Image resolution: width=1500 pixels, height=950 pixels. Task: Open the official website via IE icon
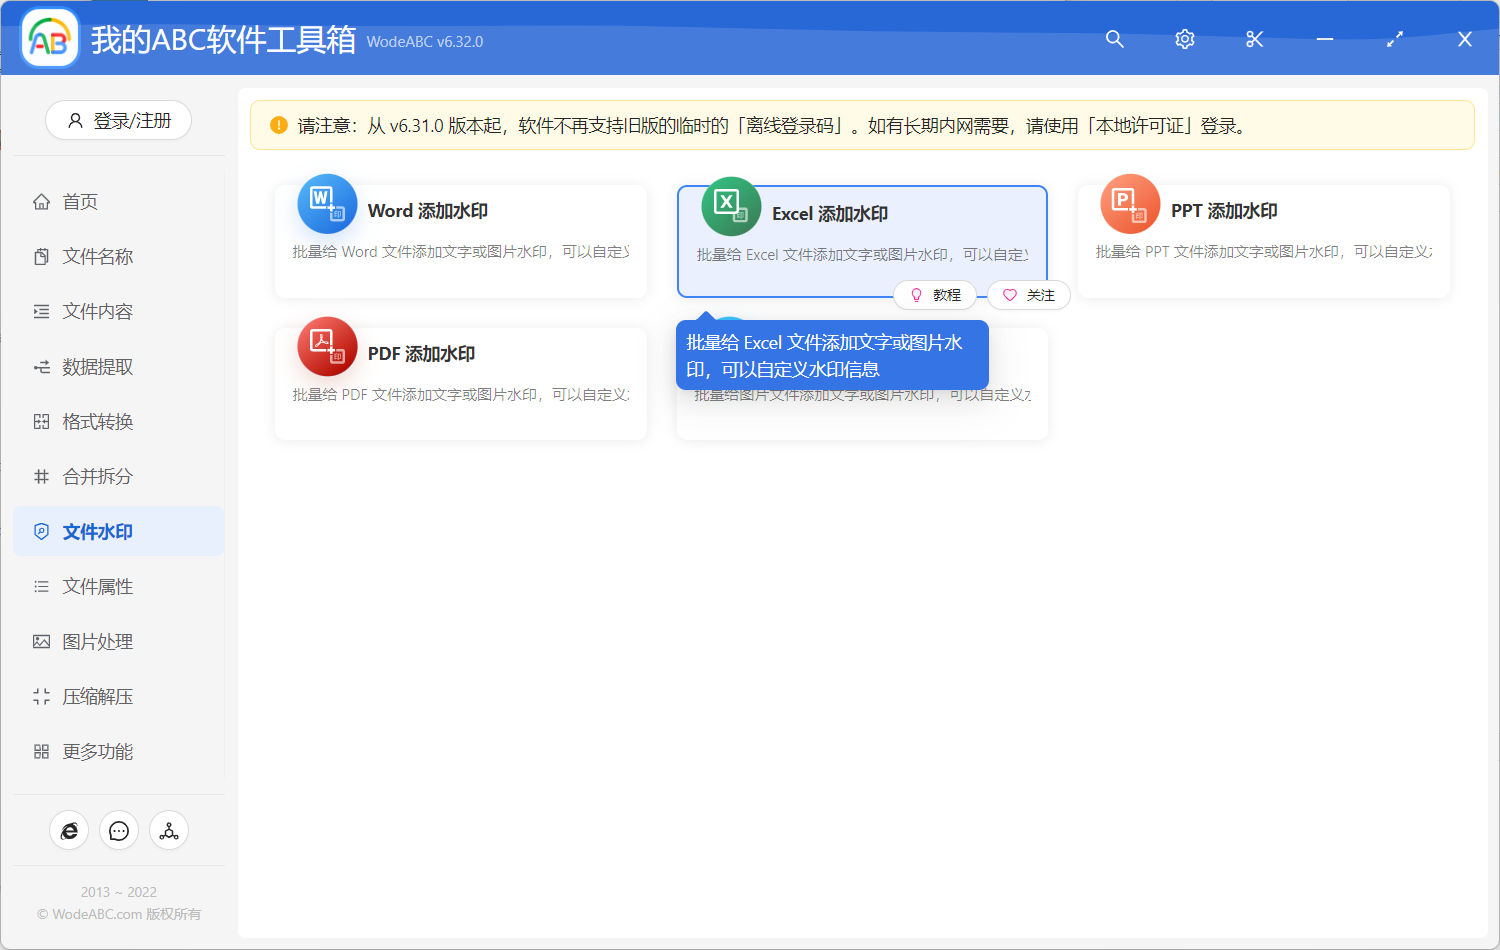pos(69,830)
